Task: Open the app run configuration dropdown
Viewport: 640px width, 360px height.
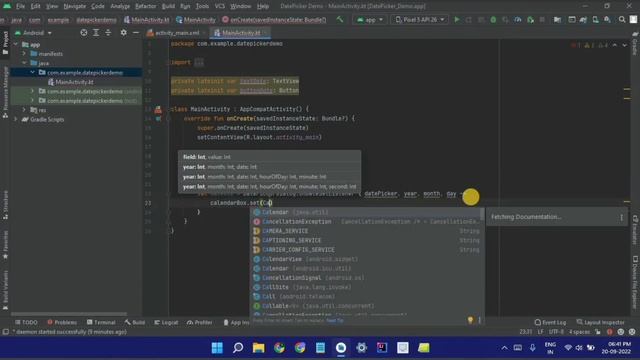Action: point(370,20)
